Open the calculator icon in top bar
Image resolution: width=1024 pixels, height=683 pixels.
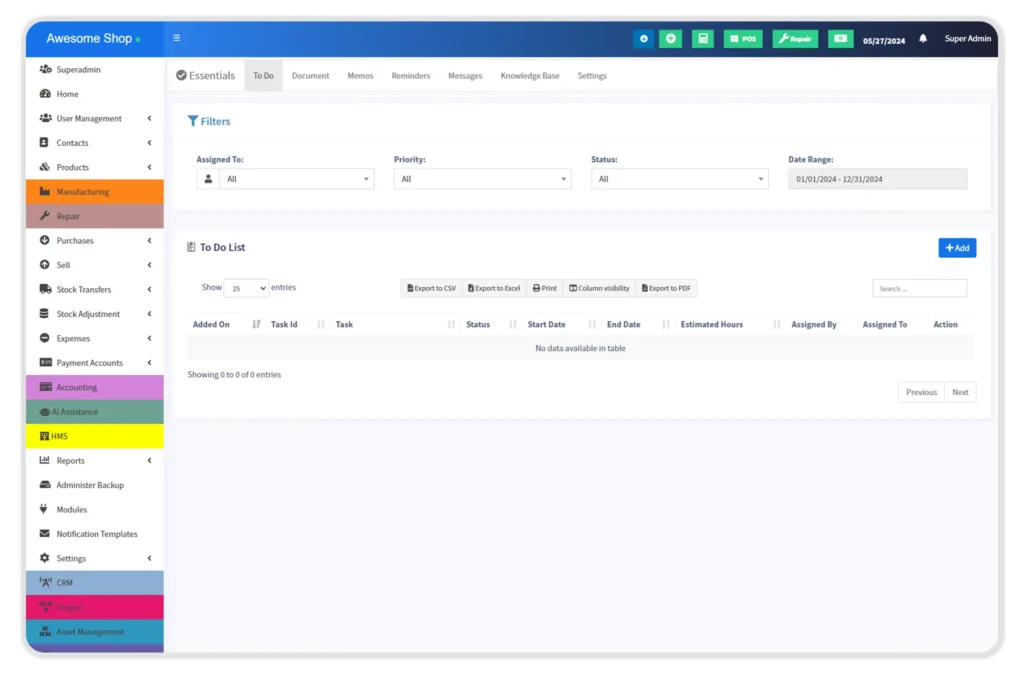(x=703, y=39)
